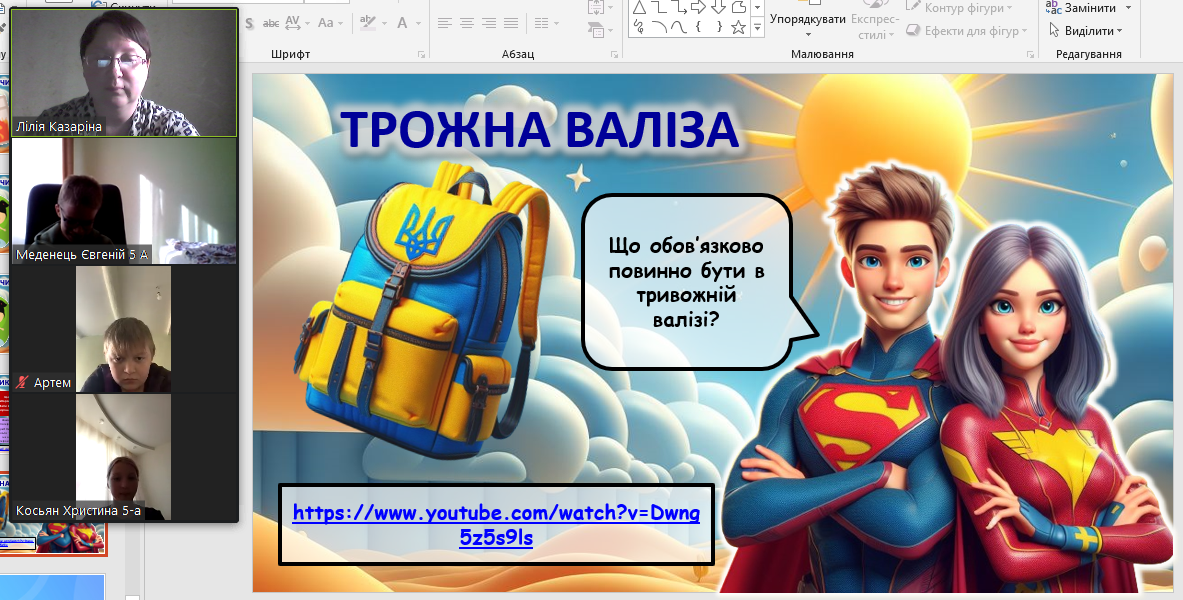Open Ефекти для фігур menu
1183x600 pixels.
click(968, 31)
